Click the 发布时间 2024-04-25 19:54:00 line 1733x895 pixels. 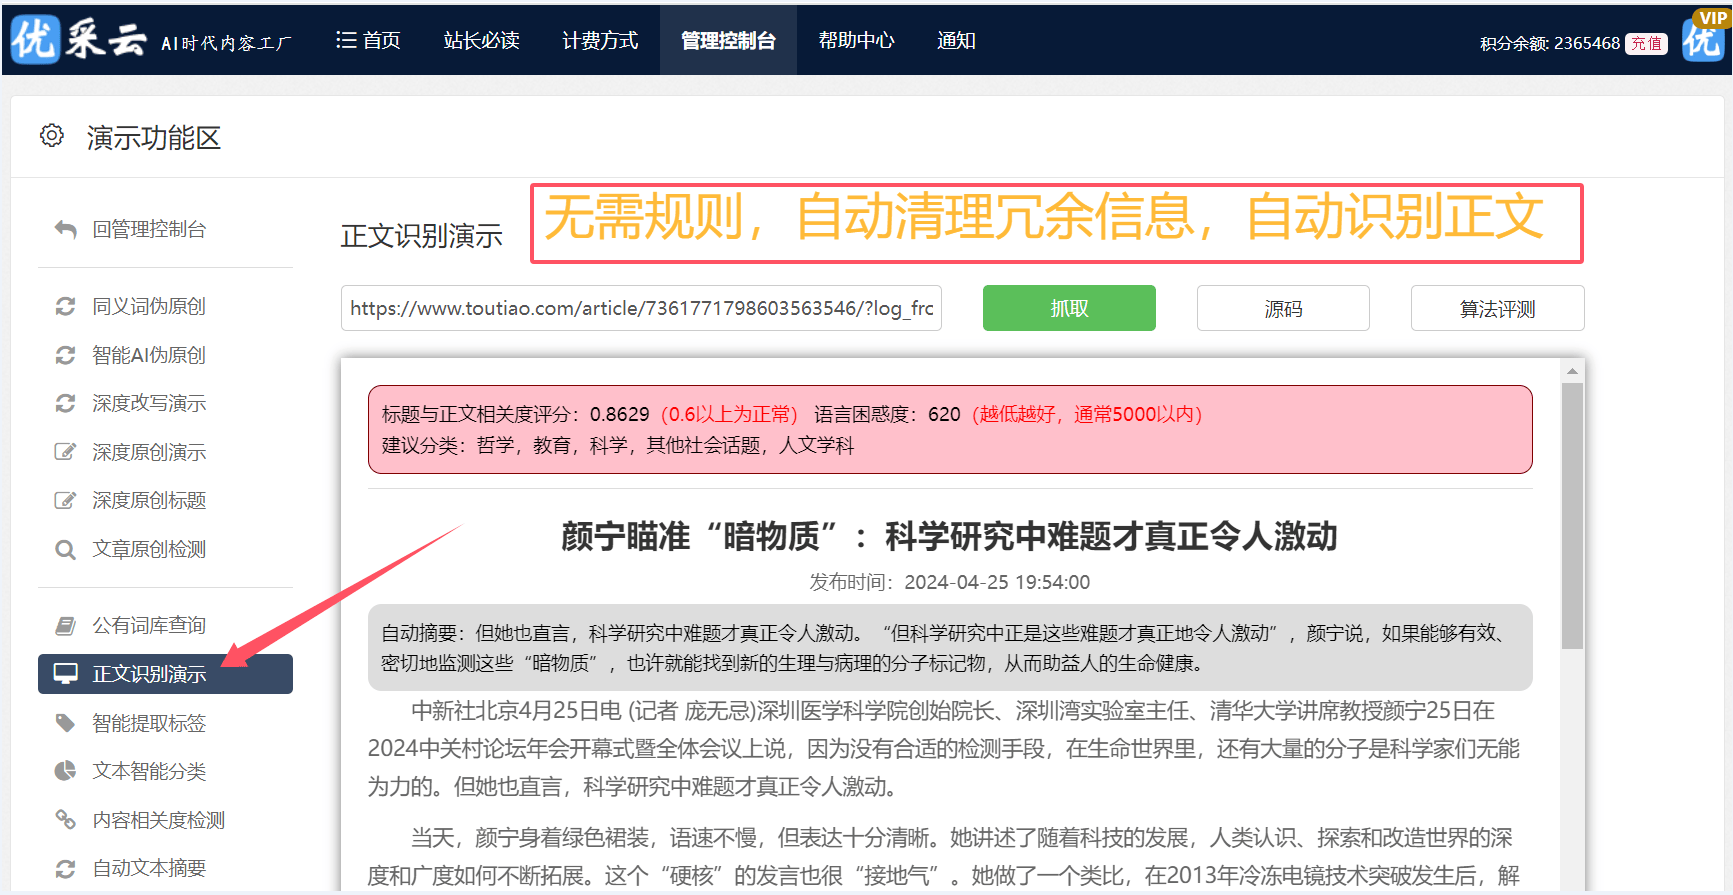click(x=949, y=582)
